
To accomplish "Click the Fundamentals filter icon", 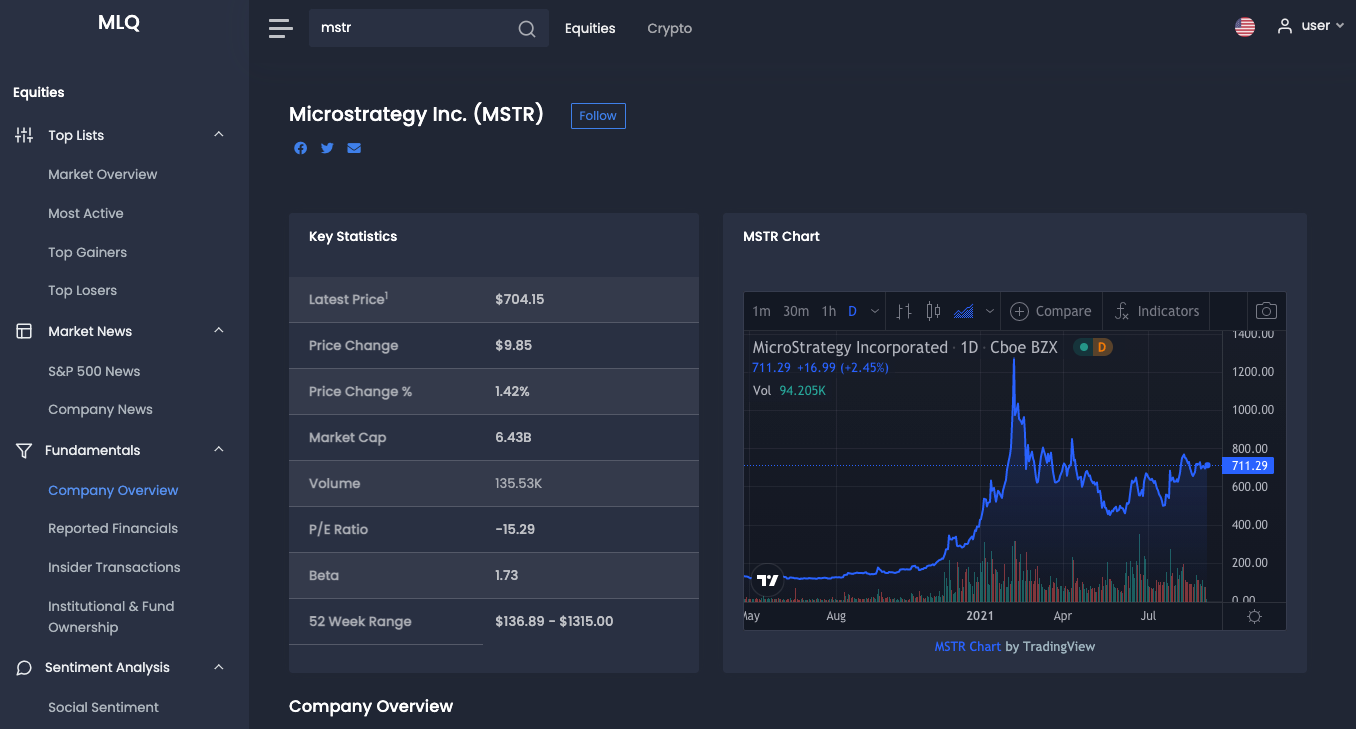I will [24, 450].
